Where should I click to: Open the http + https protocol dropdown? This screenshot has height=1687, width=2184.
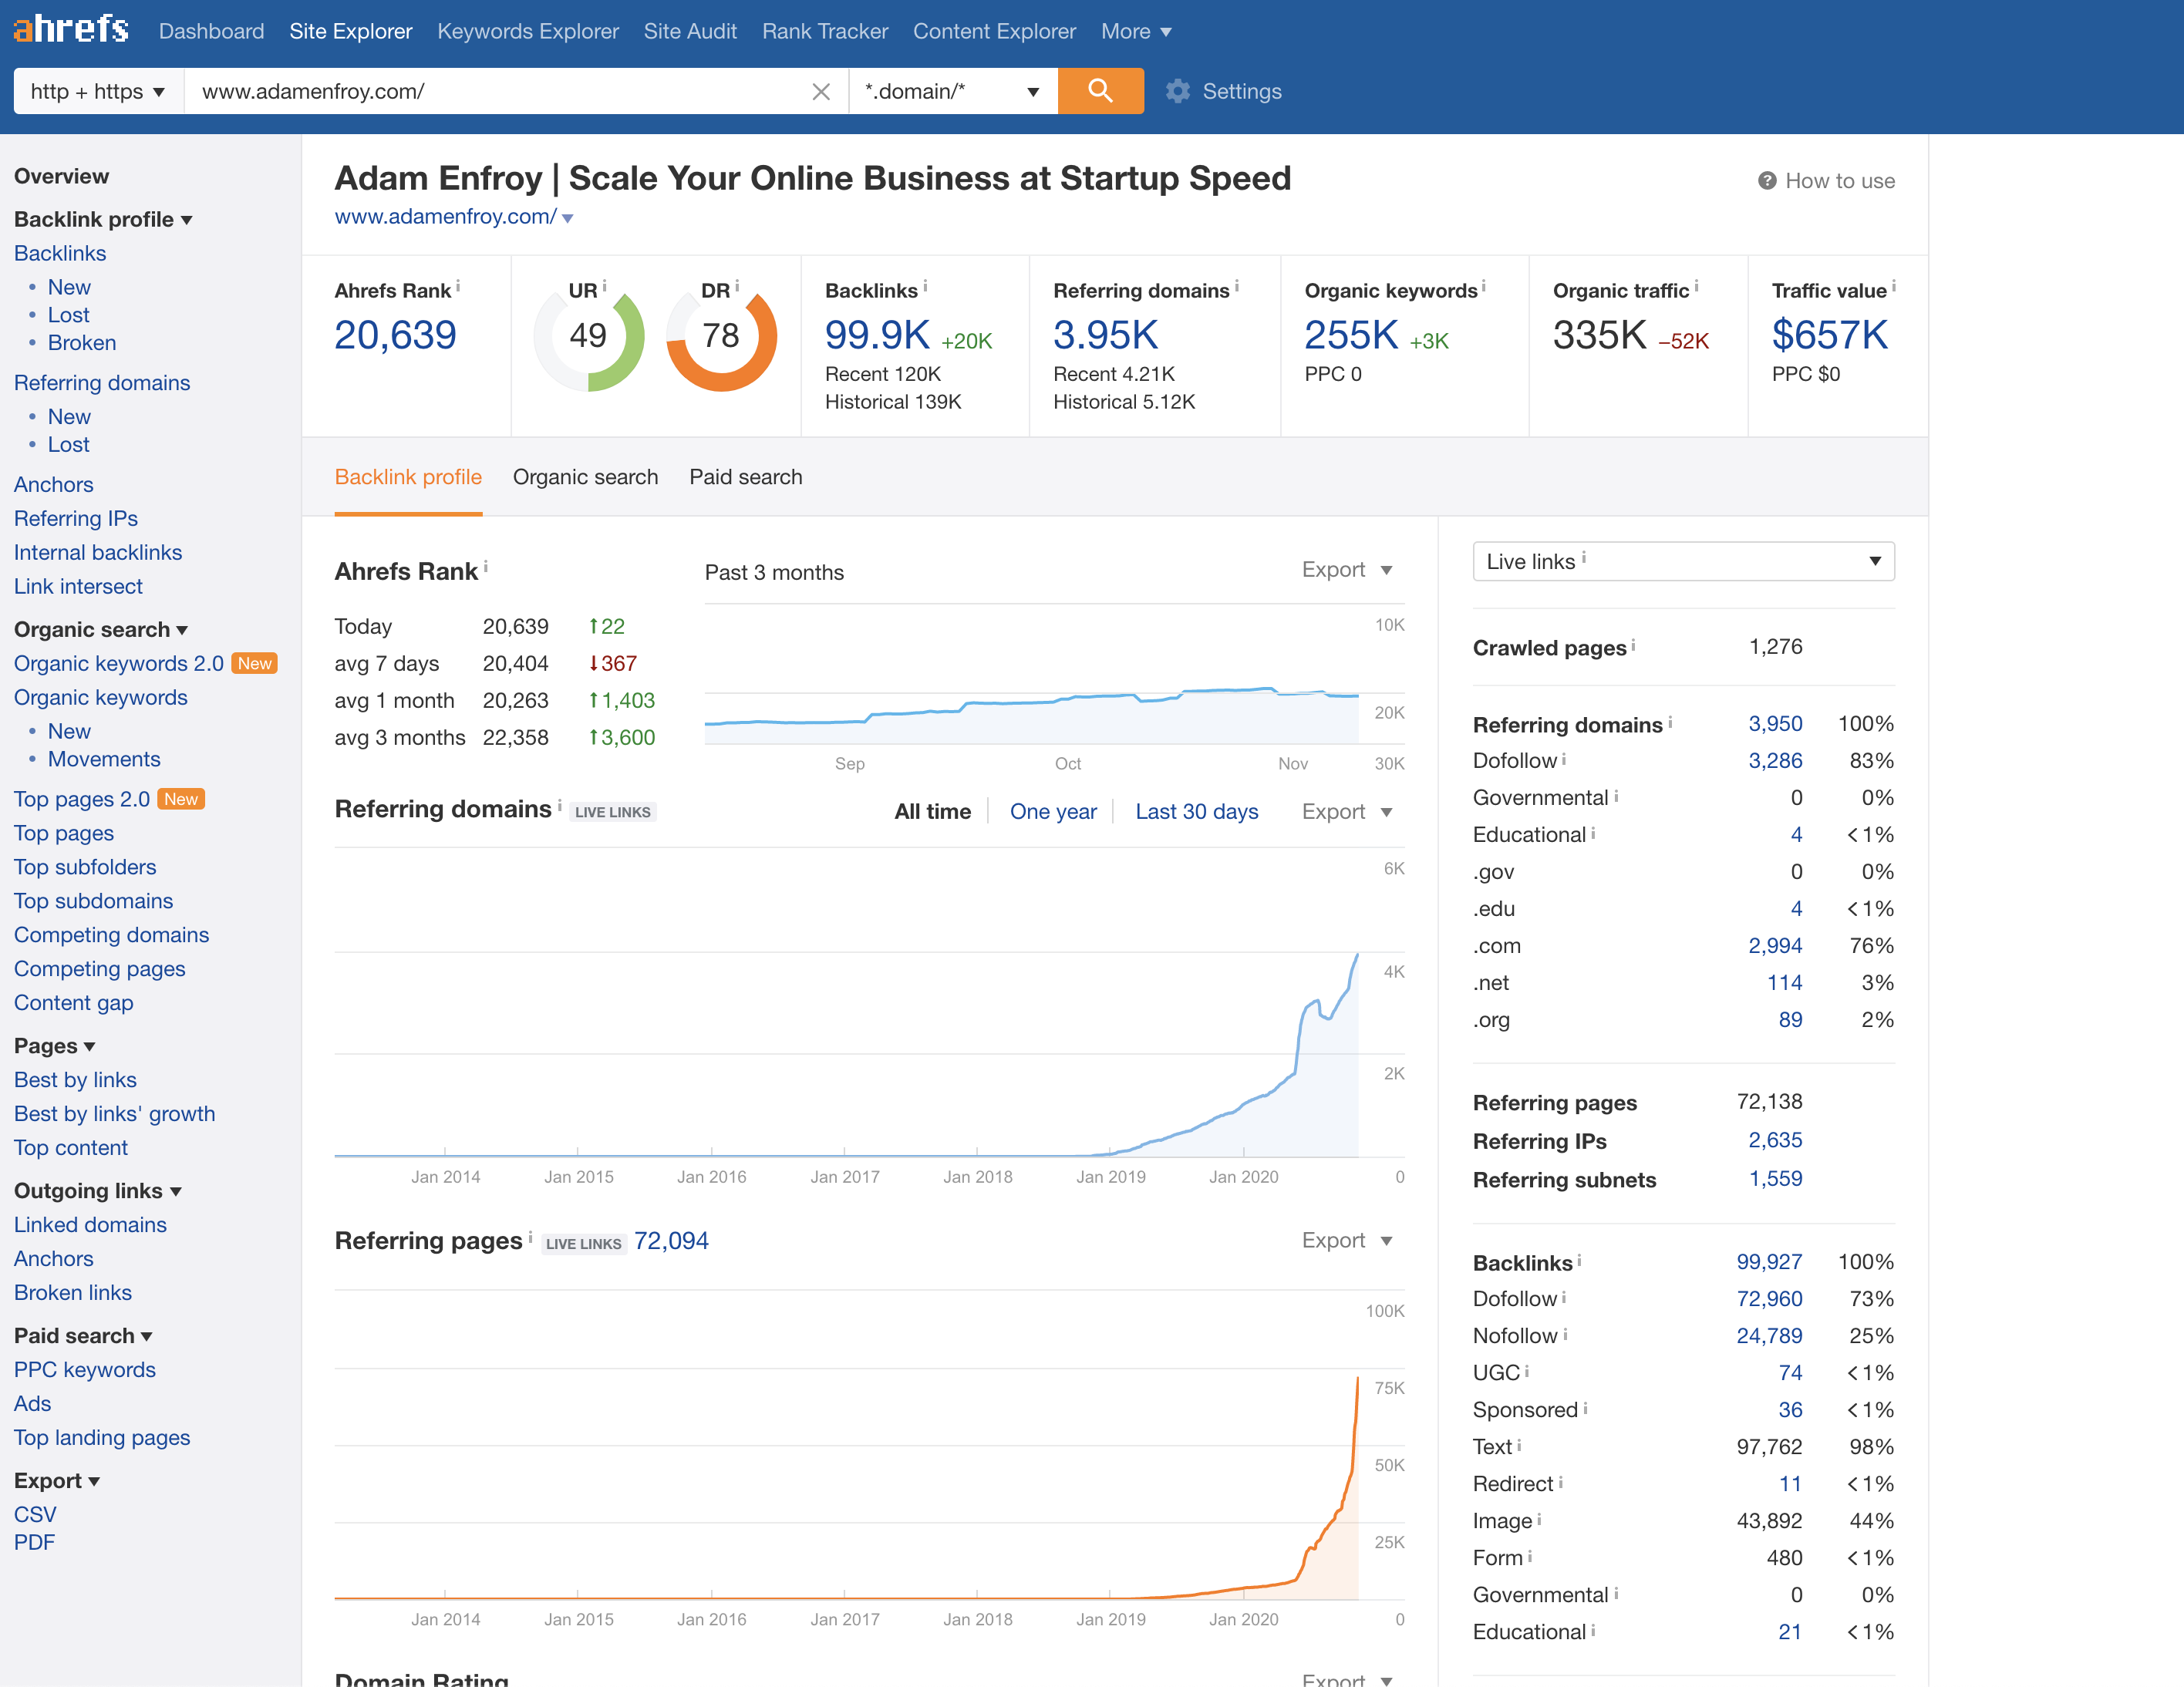coord(97,92)
